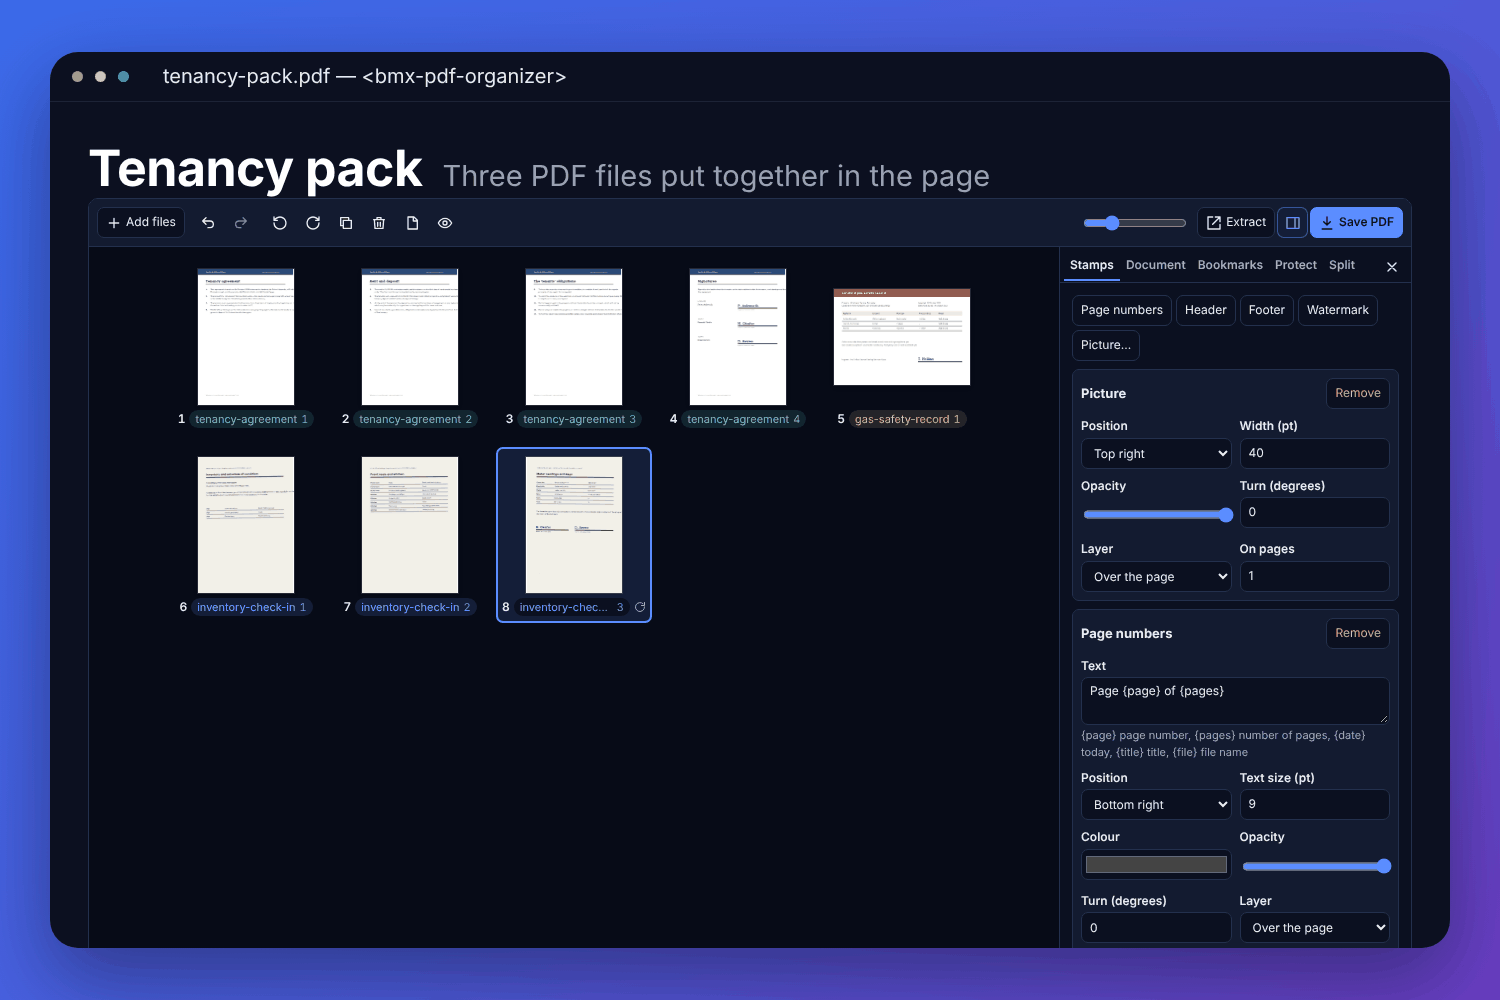Screen dimensions: 1500x1000
Task: Adjust the thumbnail zoom slider in toolbar
Action: [x=1134, y=223]
